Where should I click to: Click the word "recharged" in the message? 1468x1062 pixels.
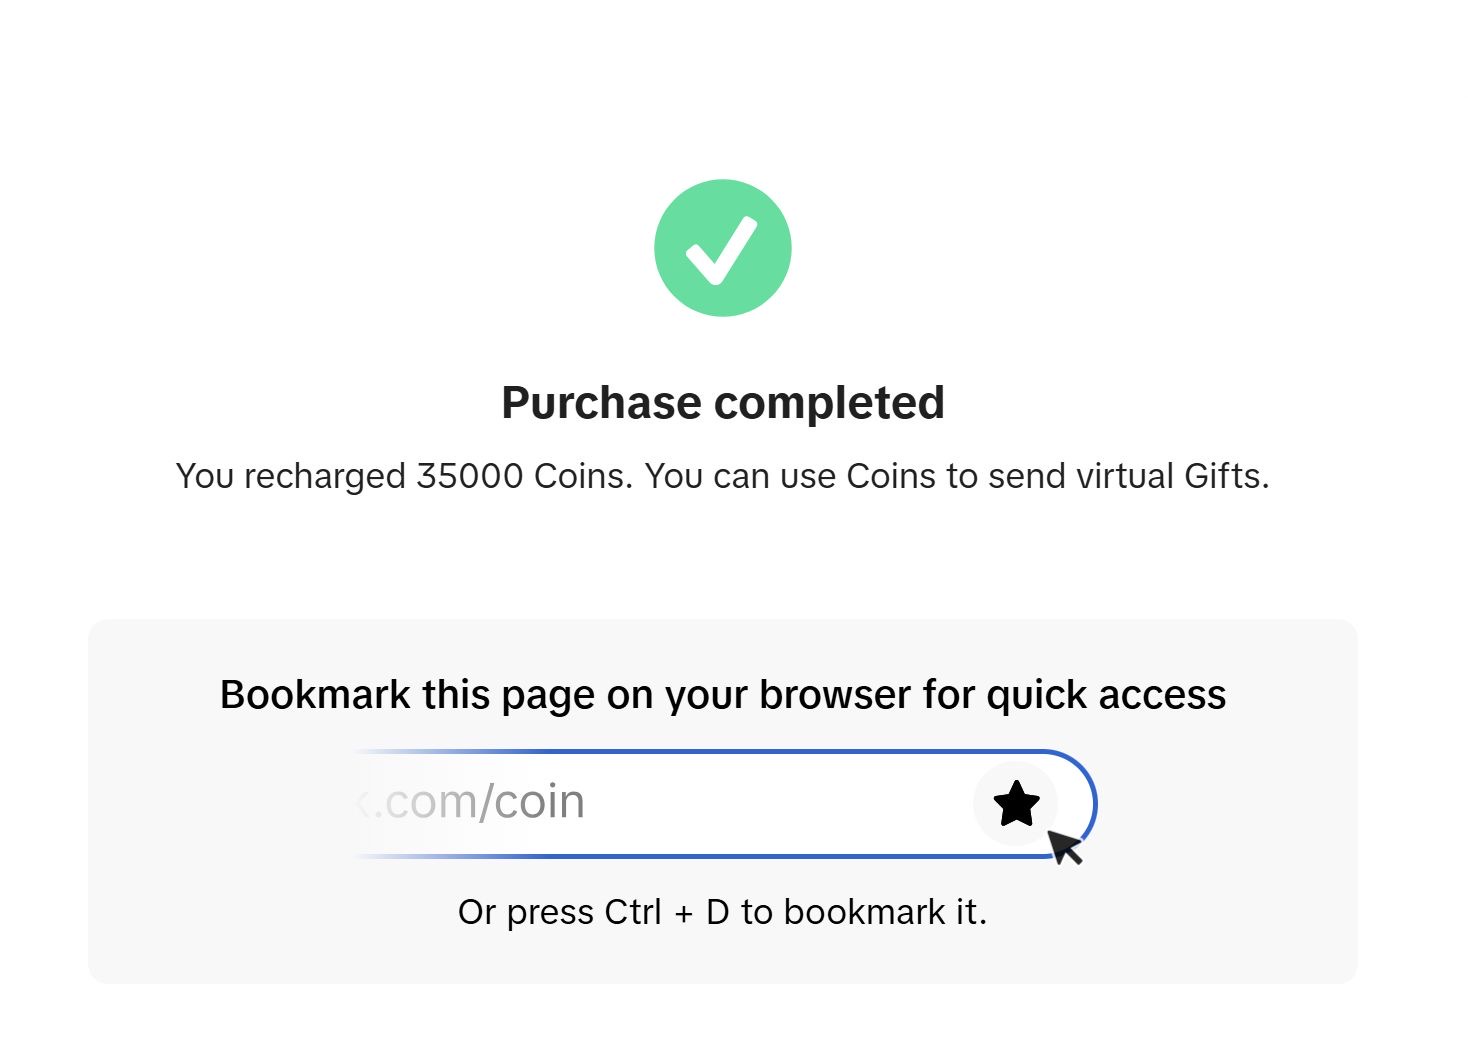(x=325, y=477)
